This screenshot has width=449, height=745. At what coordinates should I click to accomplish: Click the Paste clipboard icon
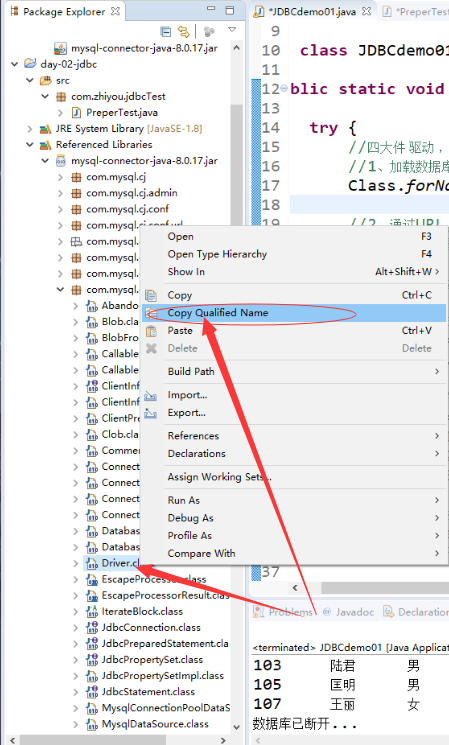pos(151,331)
